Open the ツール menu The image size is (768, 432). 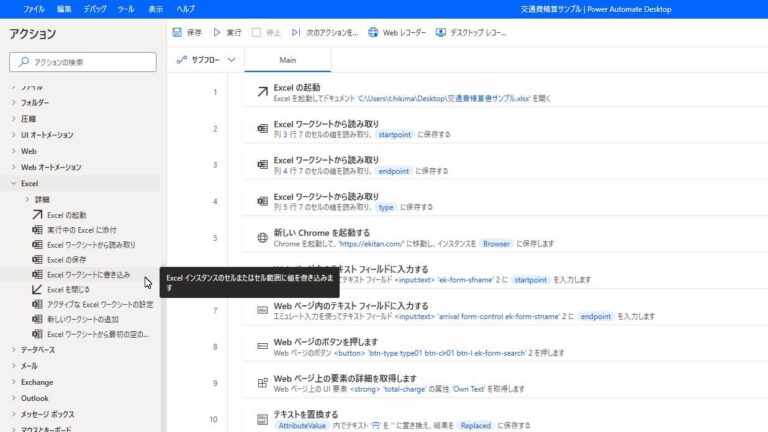click(x=126, y=9)
